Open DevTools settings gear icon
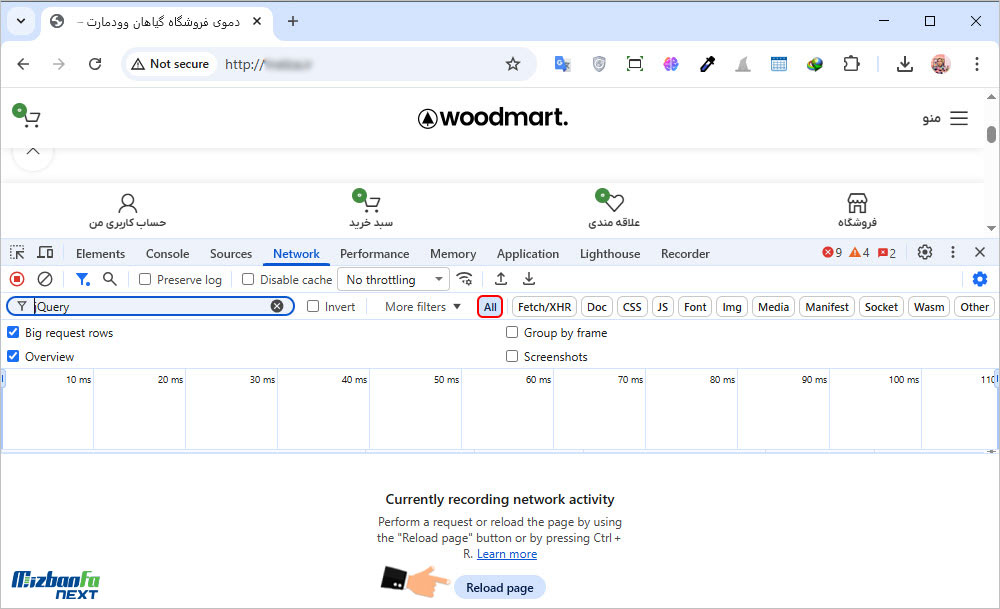This screenshot has width=1000, height=609. 925,253
